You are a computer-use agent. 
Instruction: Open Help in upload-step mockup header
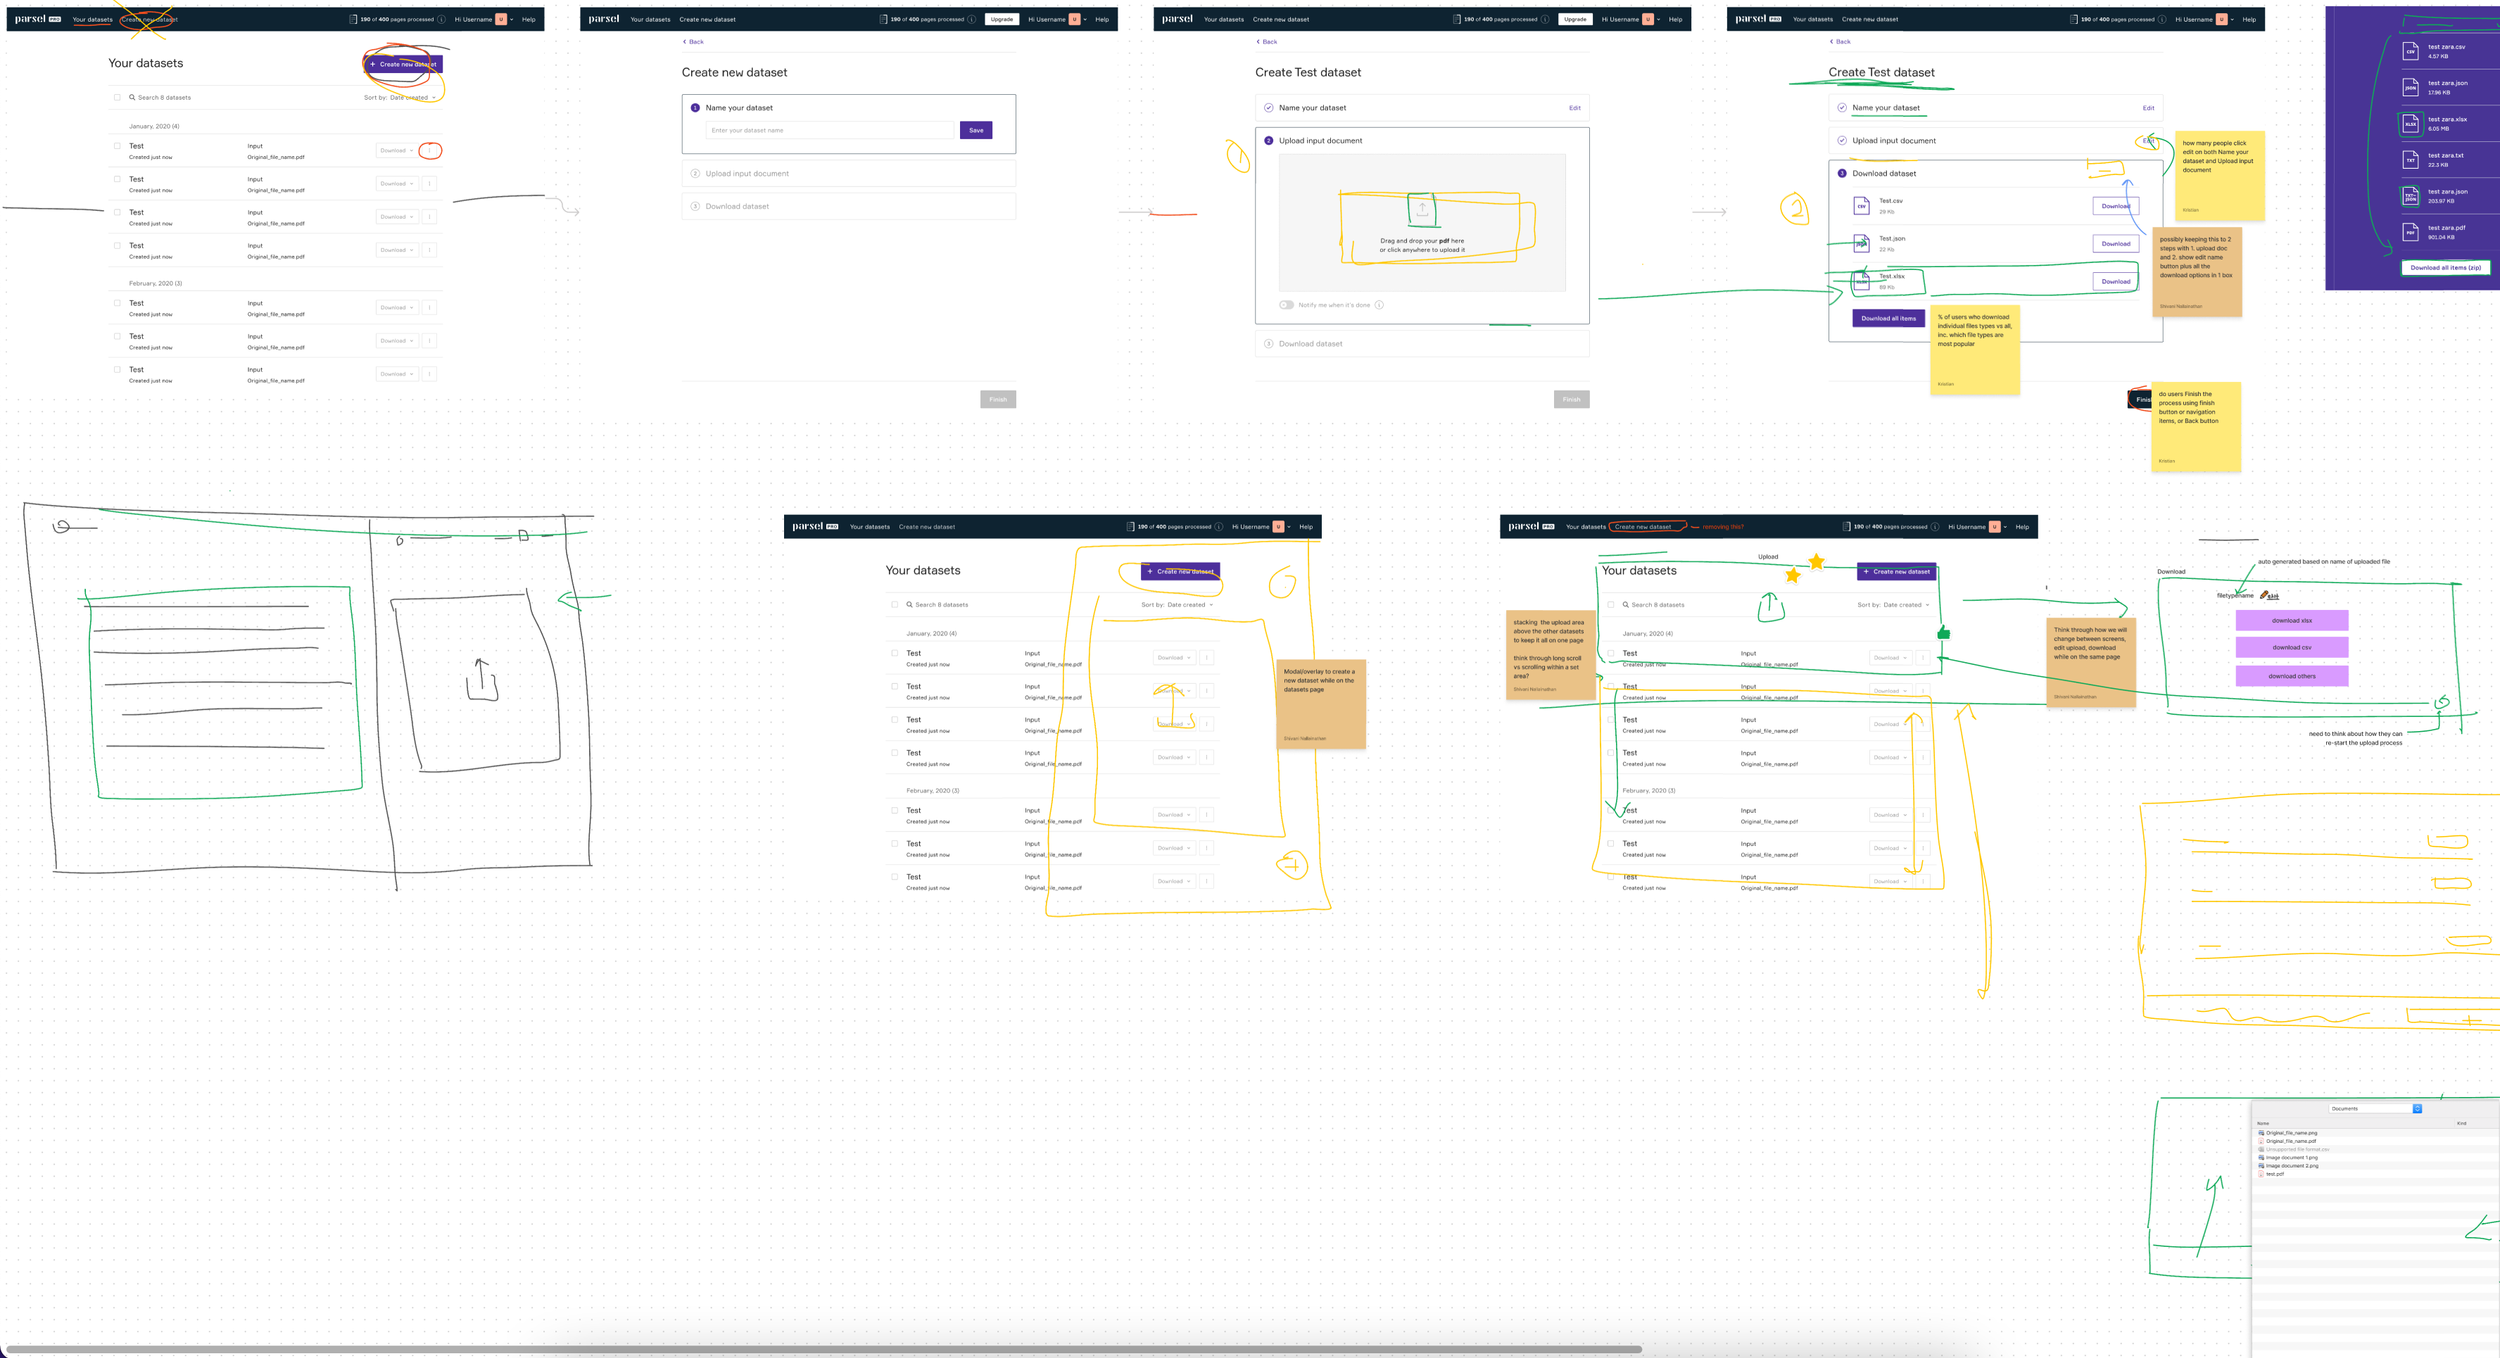(x=1675, y=19)
